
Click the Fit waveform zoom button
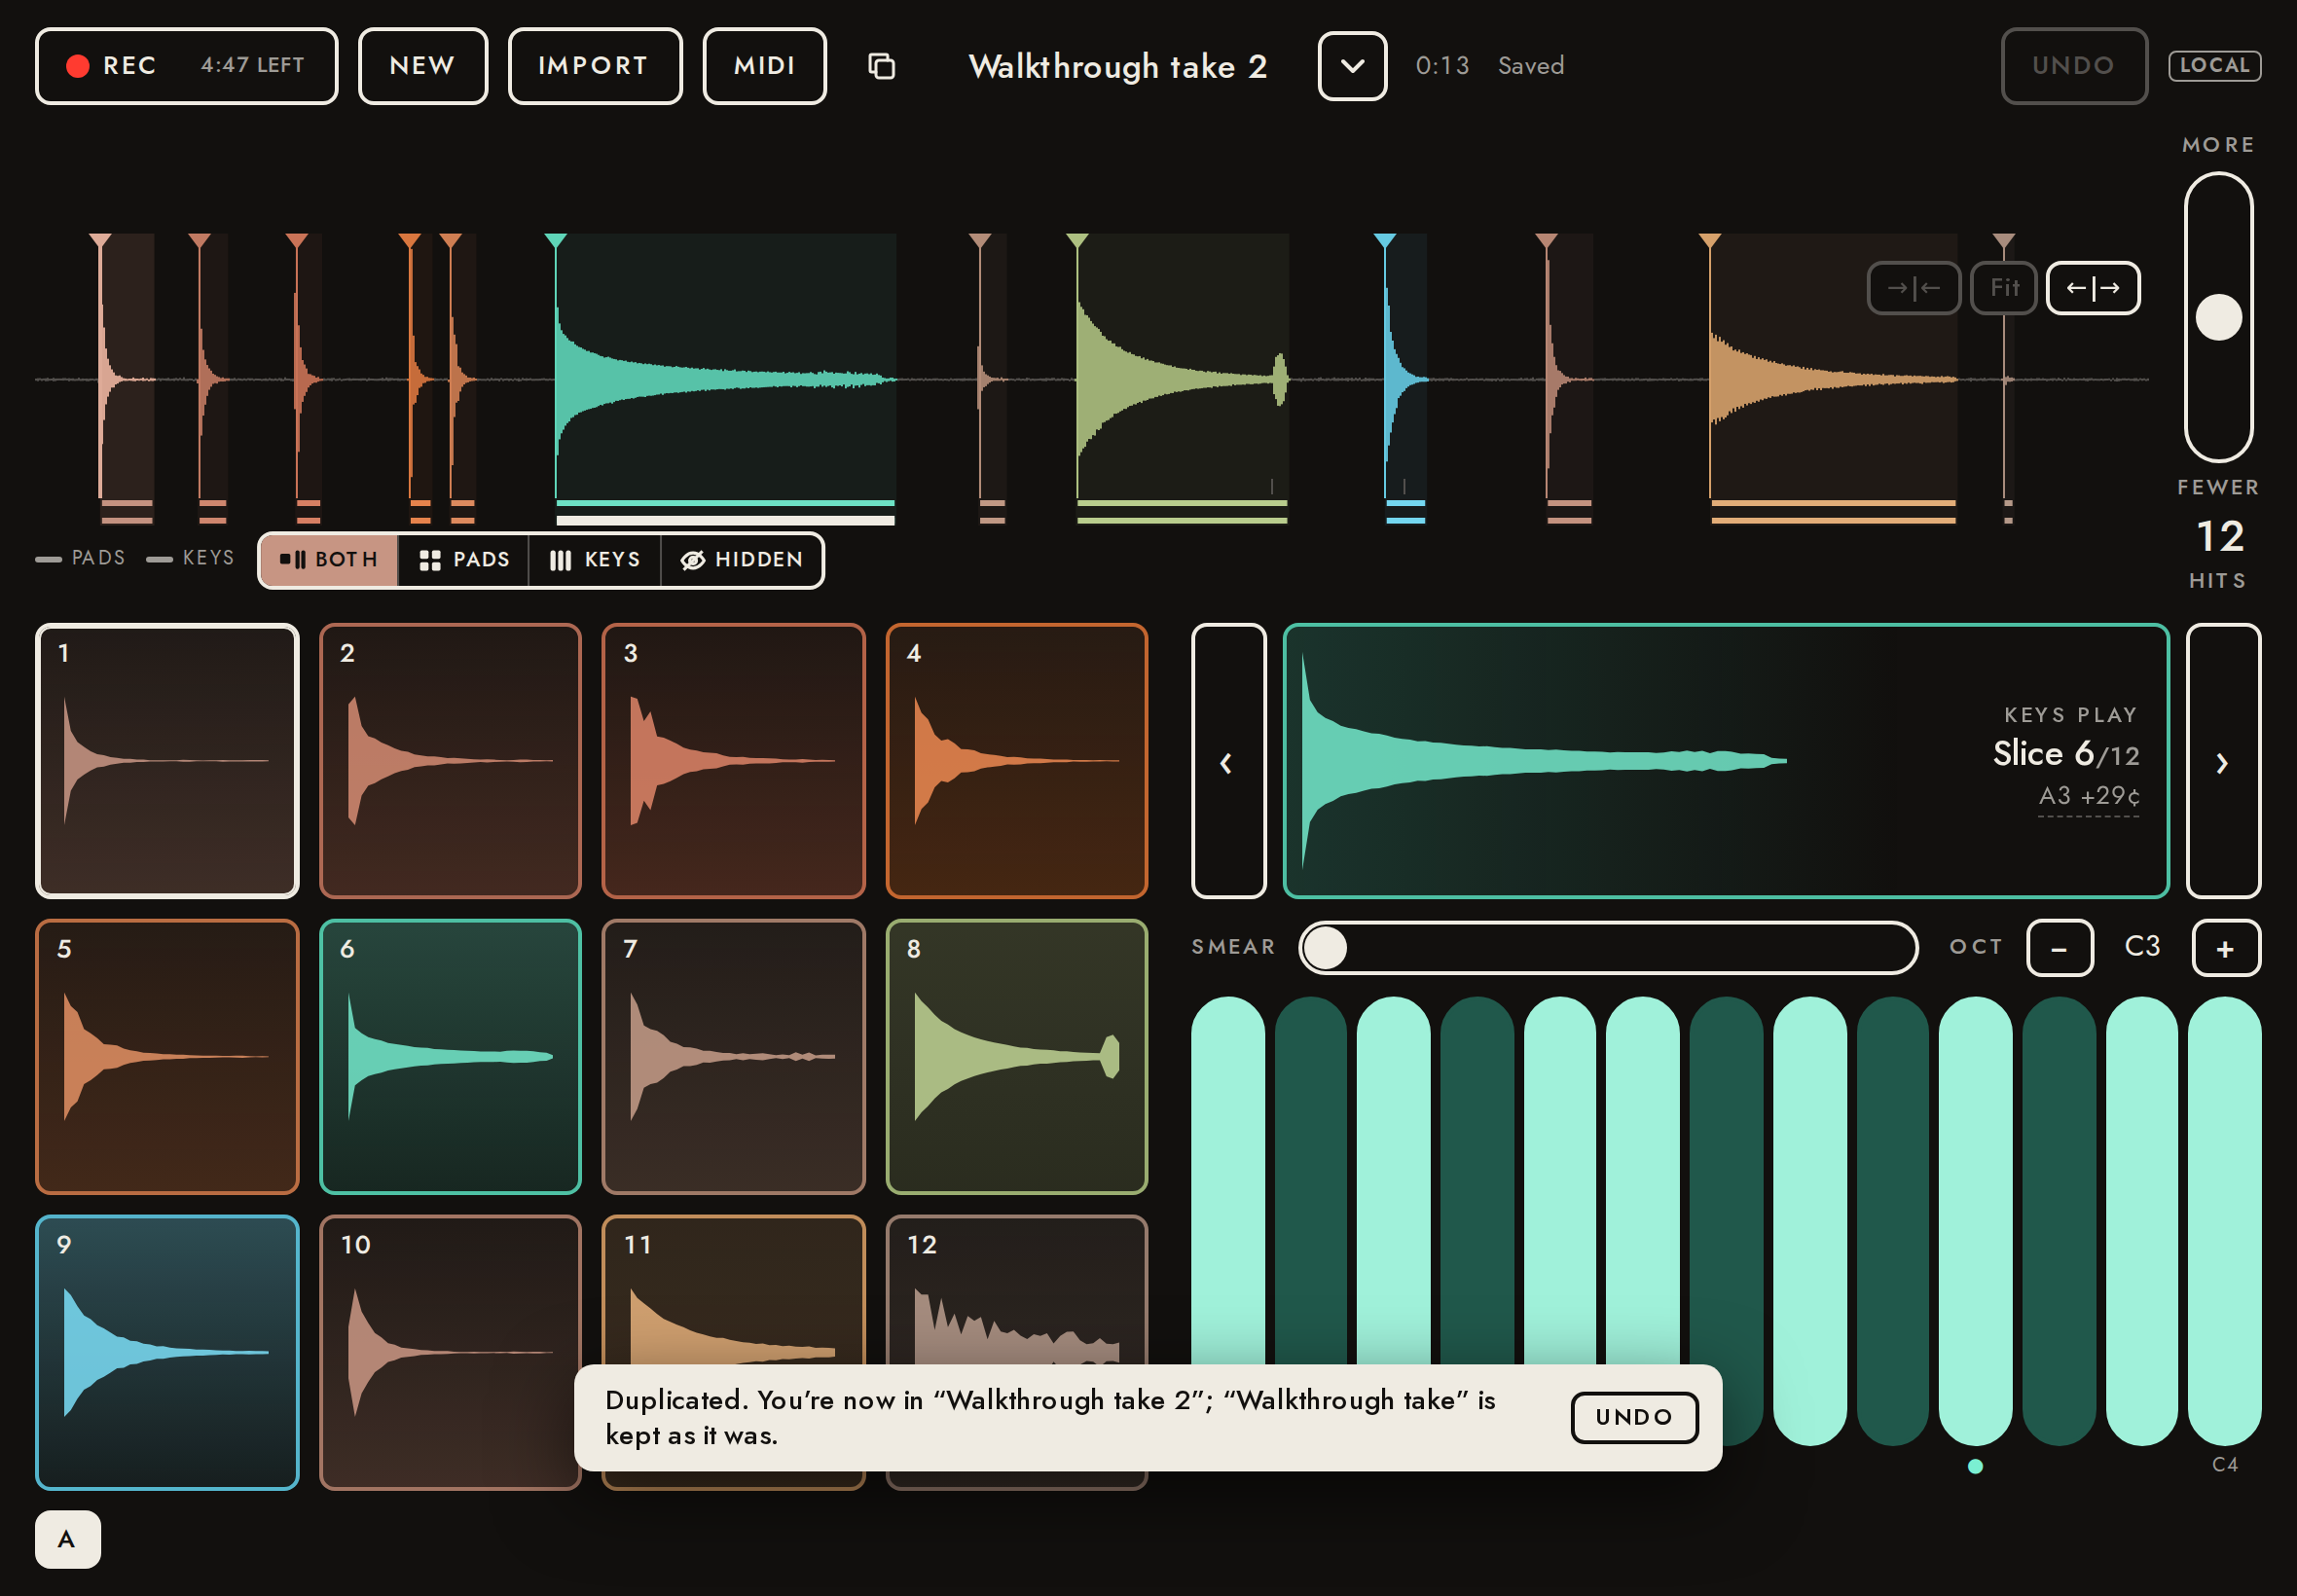pos(2003,288)
